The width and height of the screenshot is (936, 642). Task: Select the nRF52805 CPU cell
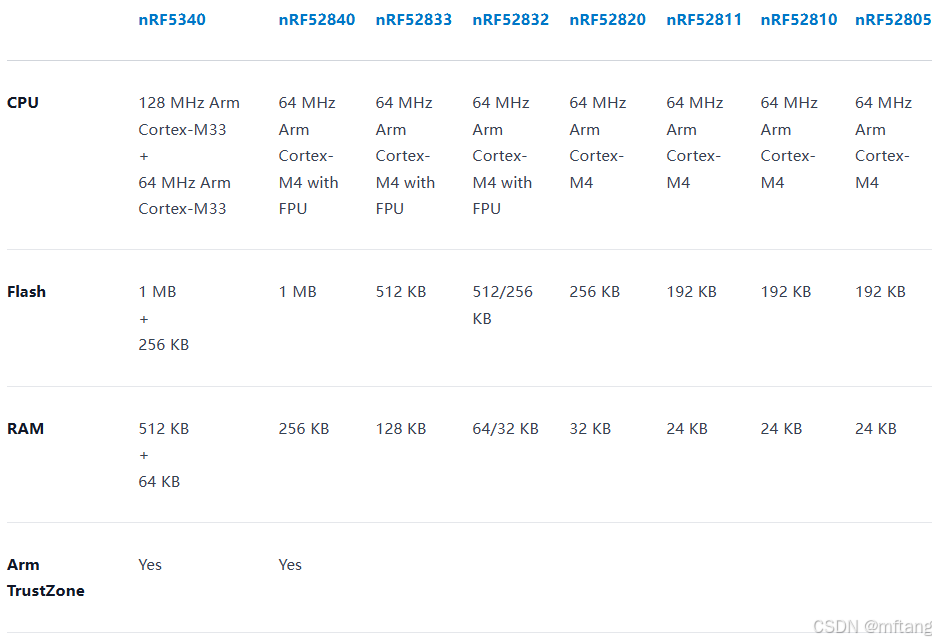[x=883, y=142]
